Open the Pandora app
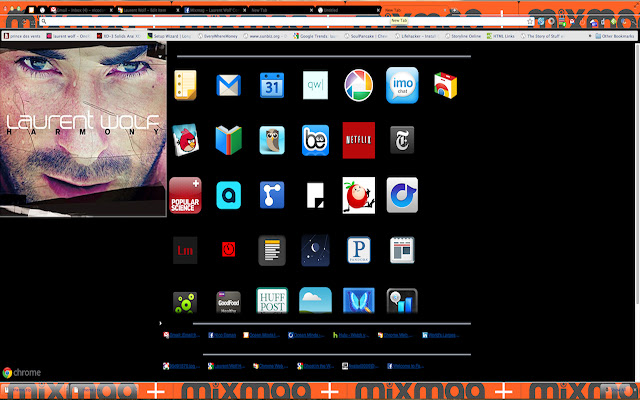The image size is (640, 400). 358,250
